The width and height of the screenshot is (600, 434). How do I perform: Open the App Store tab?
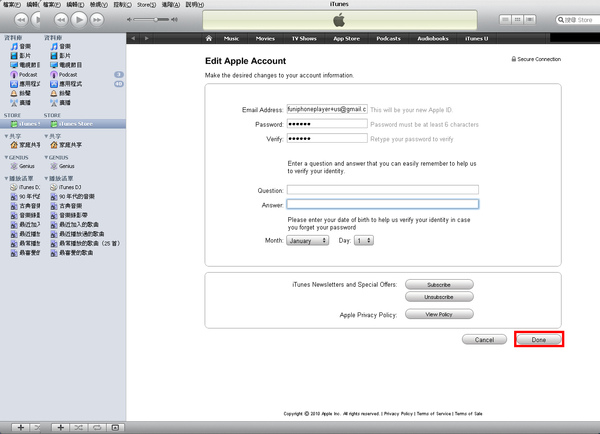coord(346,38)
